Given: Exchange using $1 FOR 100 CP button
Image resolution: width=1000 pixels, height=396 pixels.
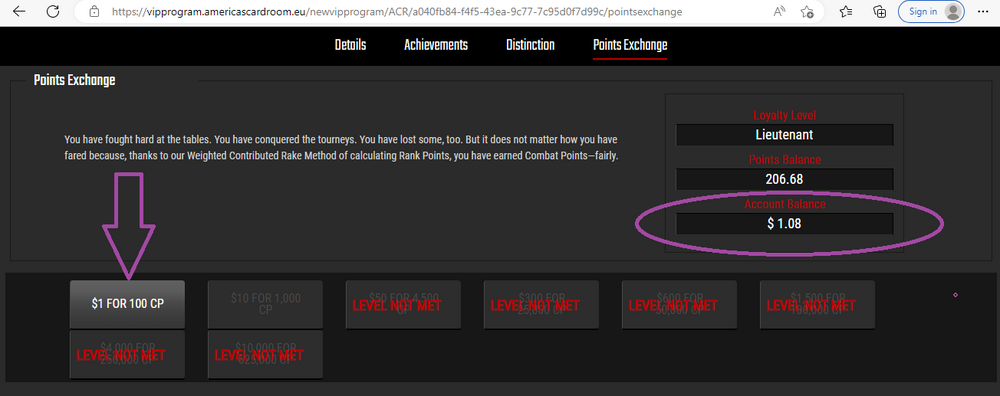Looking at the screenshot, I should coord(128,304).
